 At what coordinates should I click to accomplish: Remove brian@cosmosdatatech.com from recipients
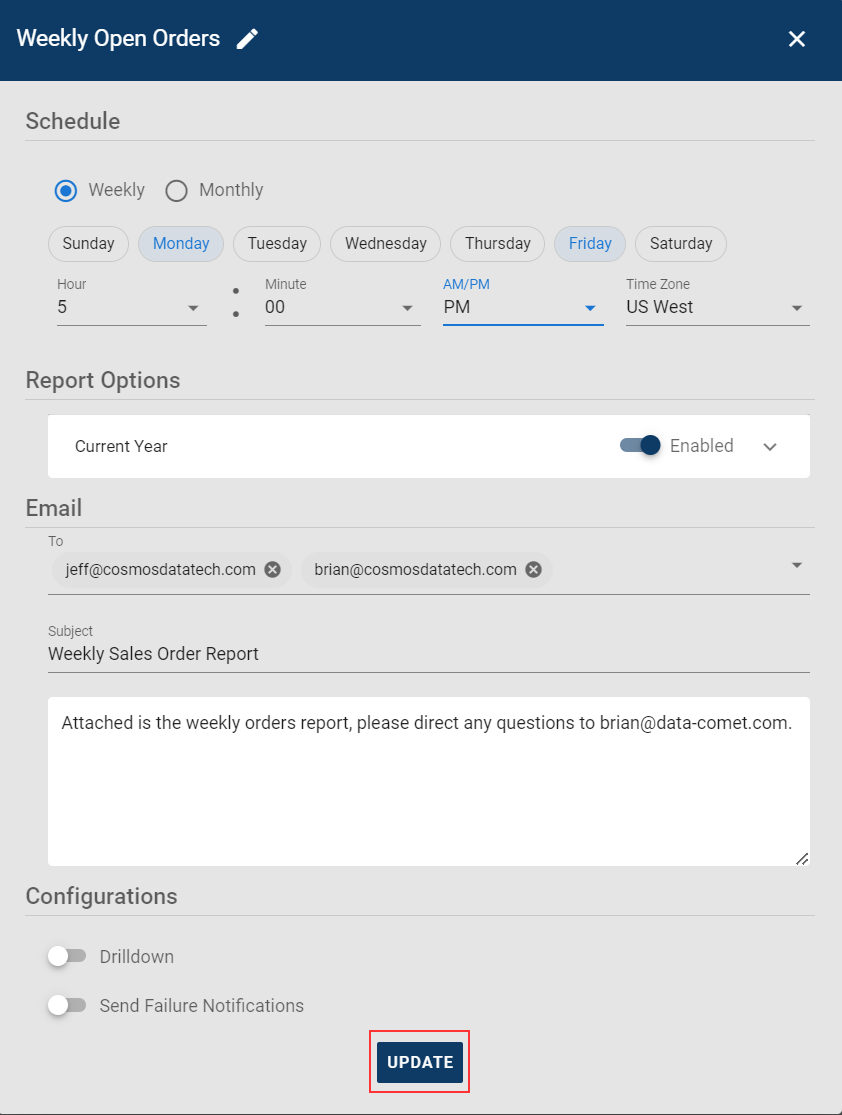[533, 569]
